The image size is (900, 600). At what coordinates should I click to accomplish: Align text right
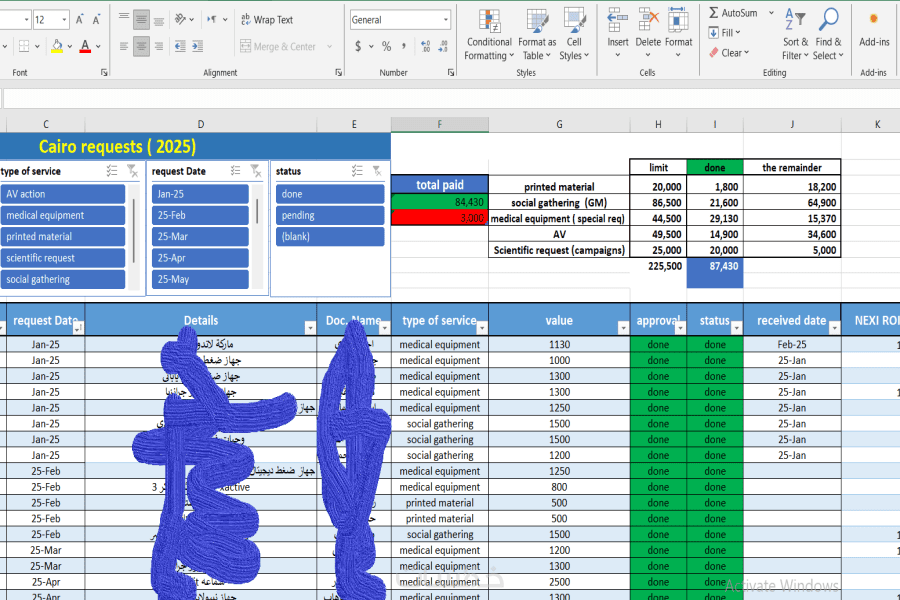coord(159,46)
